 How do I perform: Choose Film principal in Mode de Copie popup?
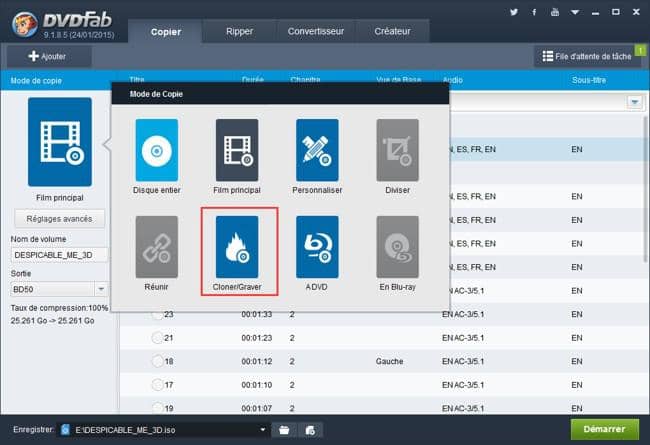point(237,150)
